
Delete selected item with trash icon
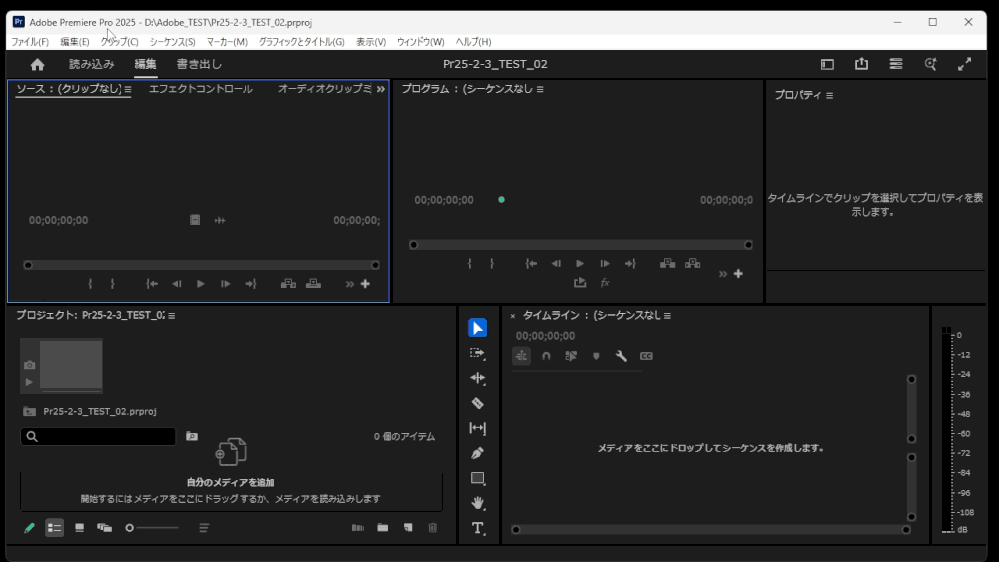pyautogui.click(x=433, y=528)
